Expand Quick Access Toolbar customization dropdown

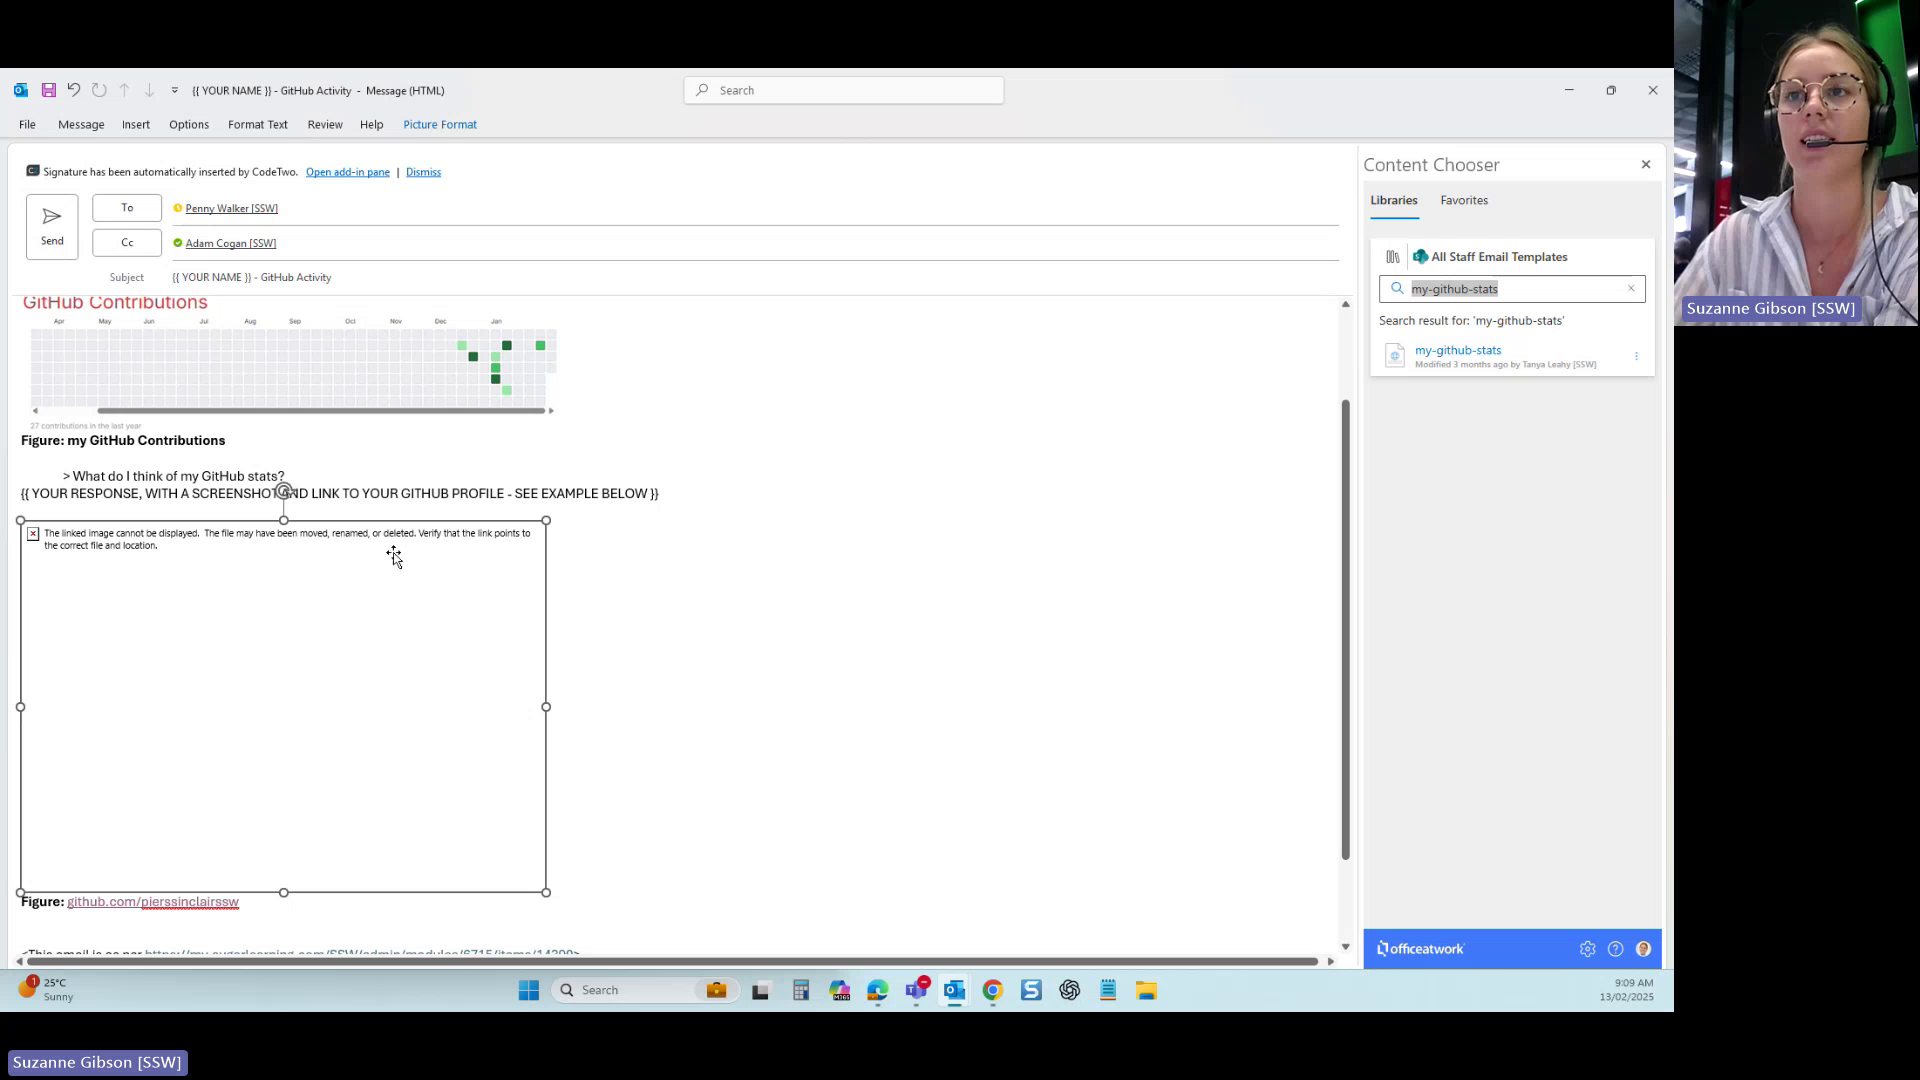(x=174, y=90)
